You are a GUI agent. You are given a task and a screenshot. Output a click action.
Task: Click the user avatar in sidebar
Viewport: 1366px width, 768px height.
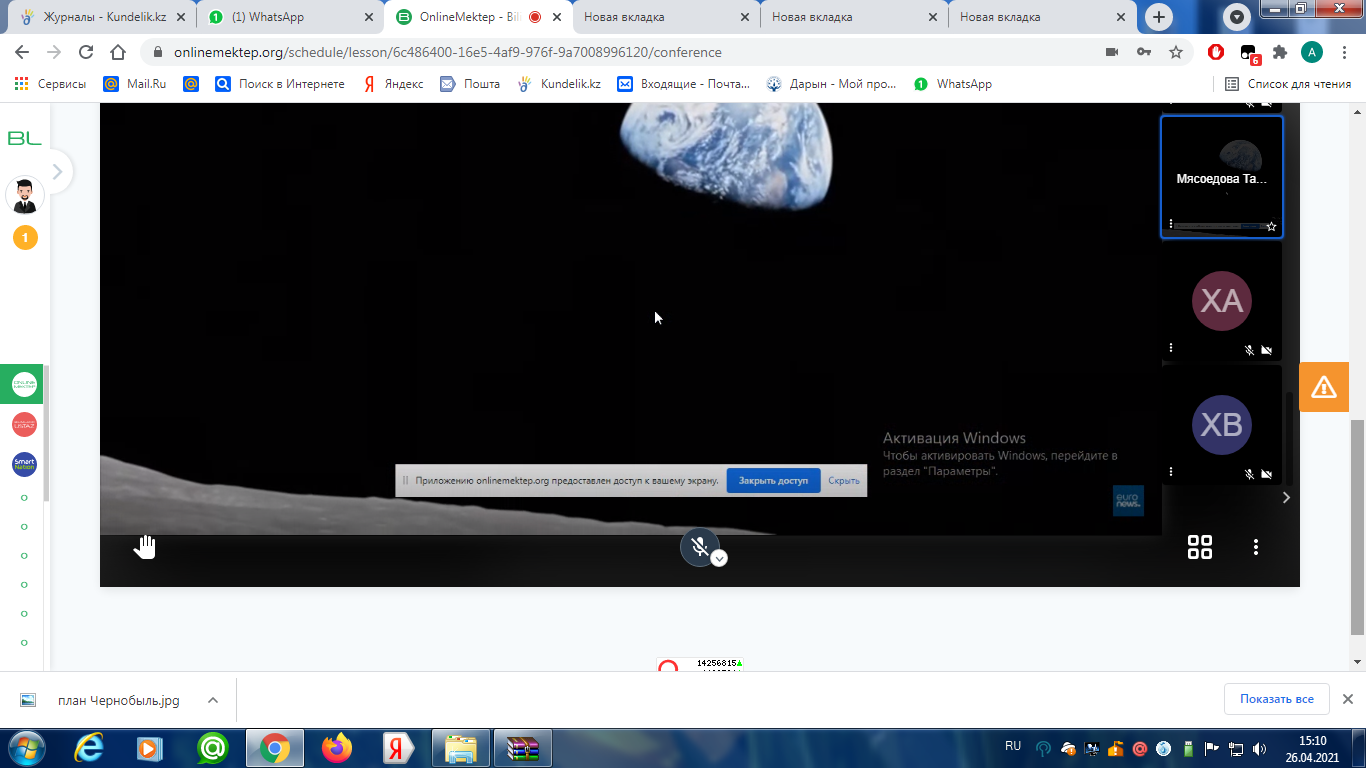tap(25, 195)
